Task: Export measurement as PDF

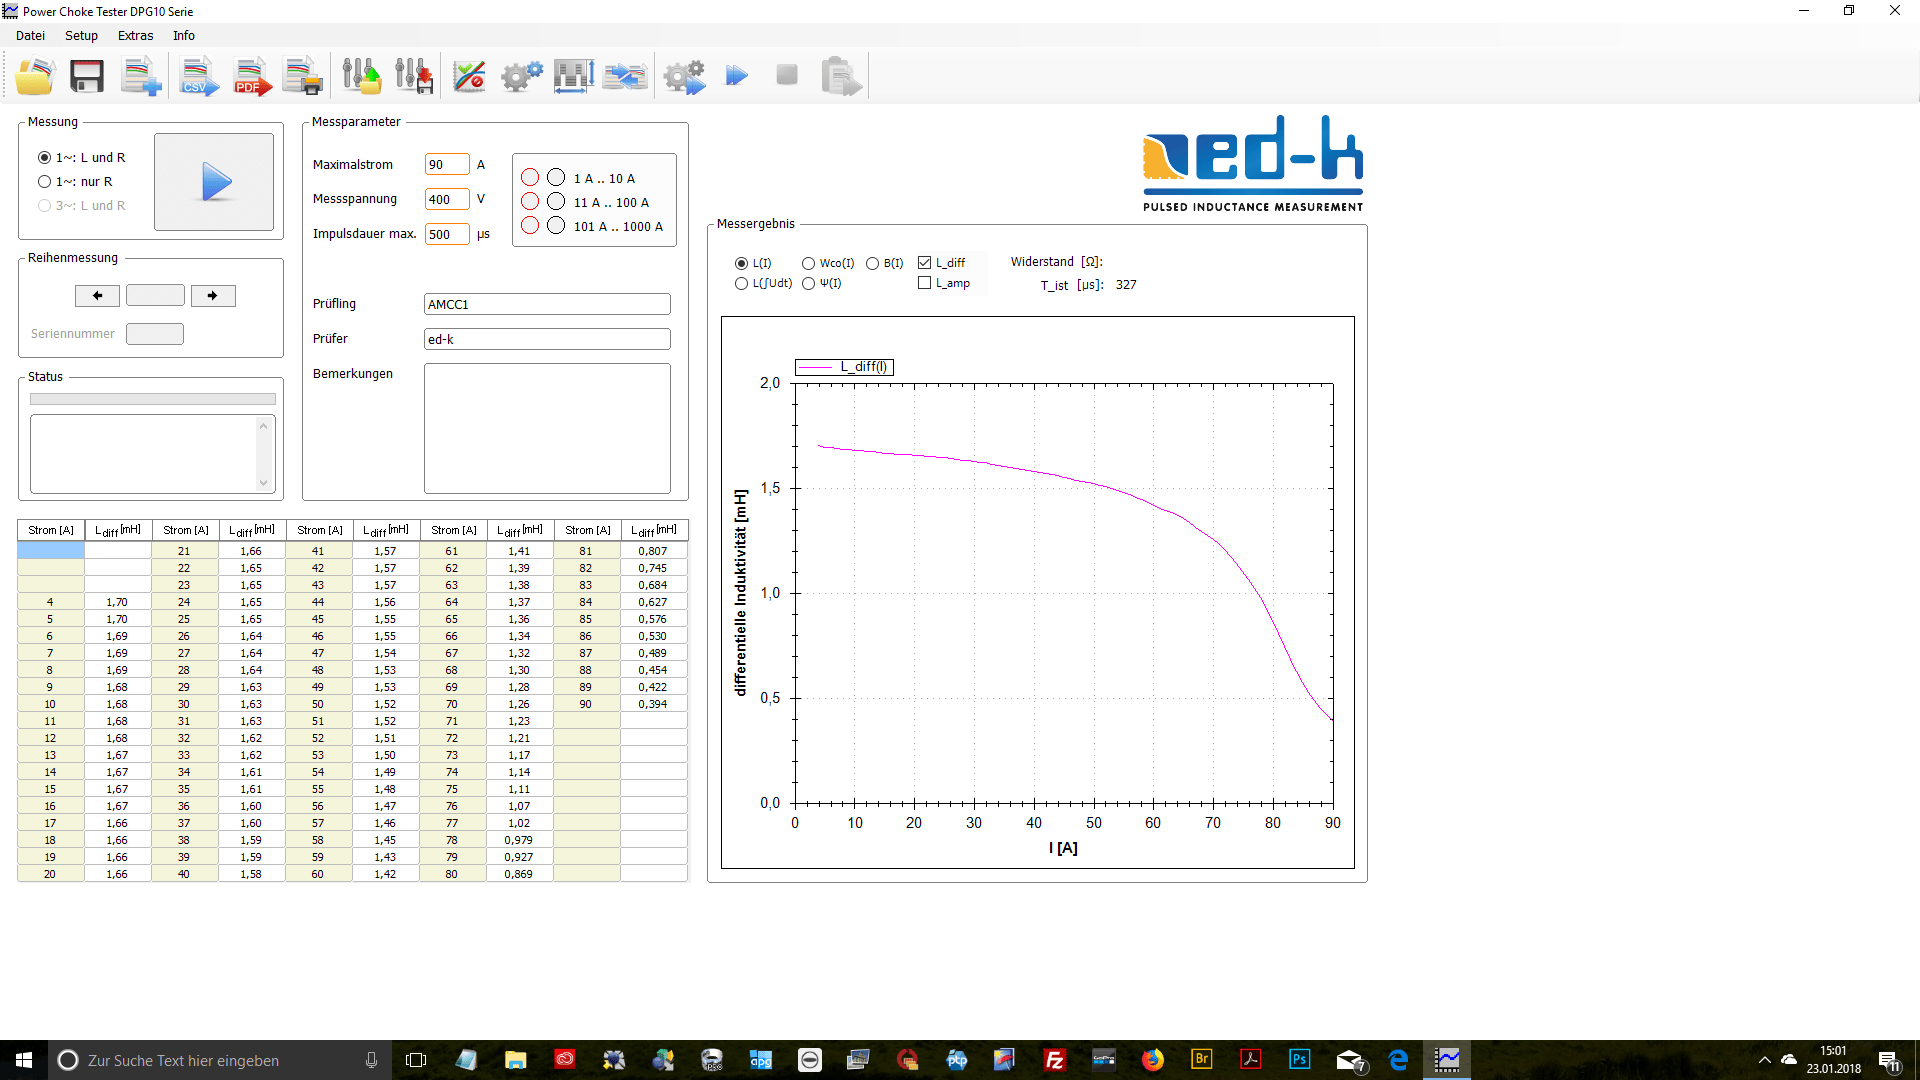Action: pyautogui.click(x=251, y=76)
